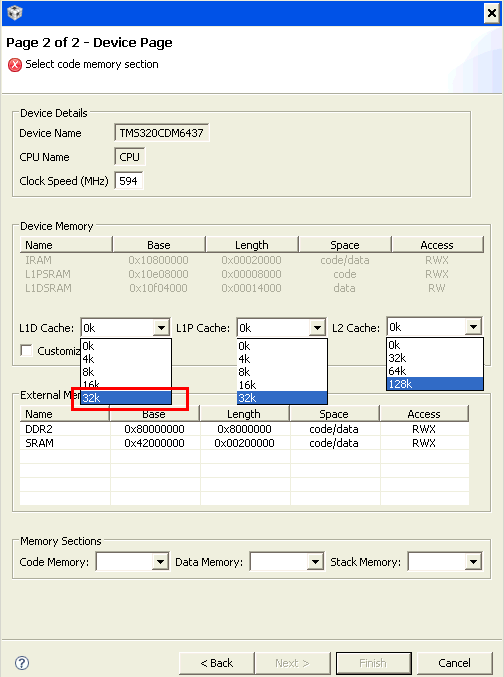
Task: Select 4k in the L1P Cache list
Action: click(282, 359)
